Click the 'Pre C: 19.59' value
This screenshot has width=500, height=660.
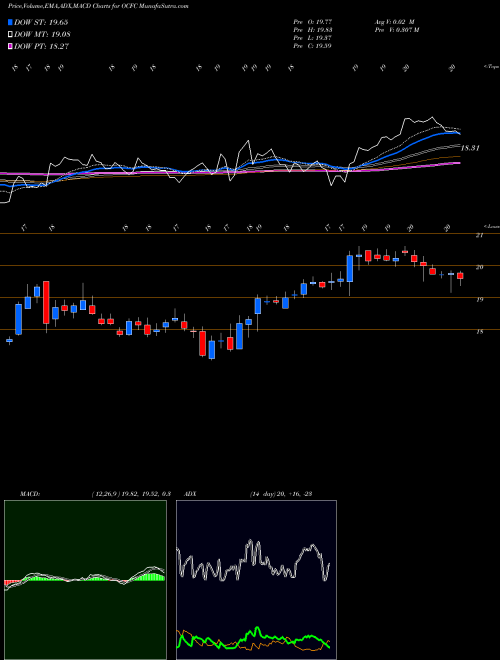(312, 46)
